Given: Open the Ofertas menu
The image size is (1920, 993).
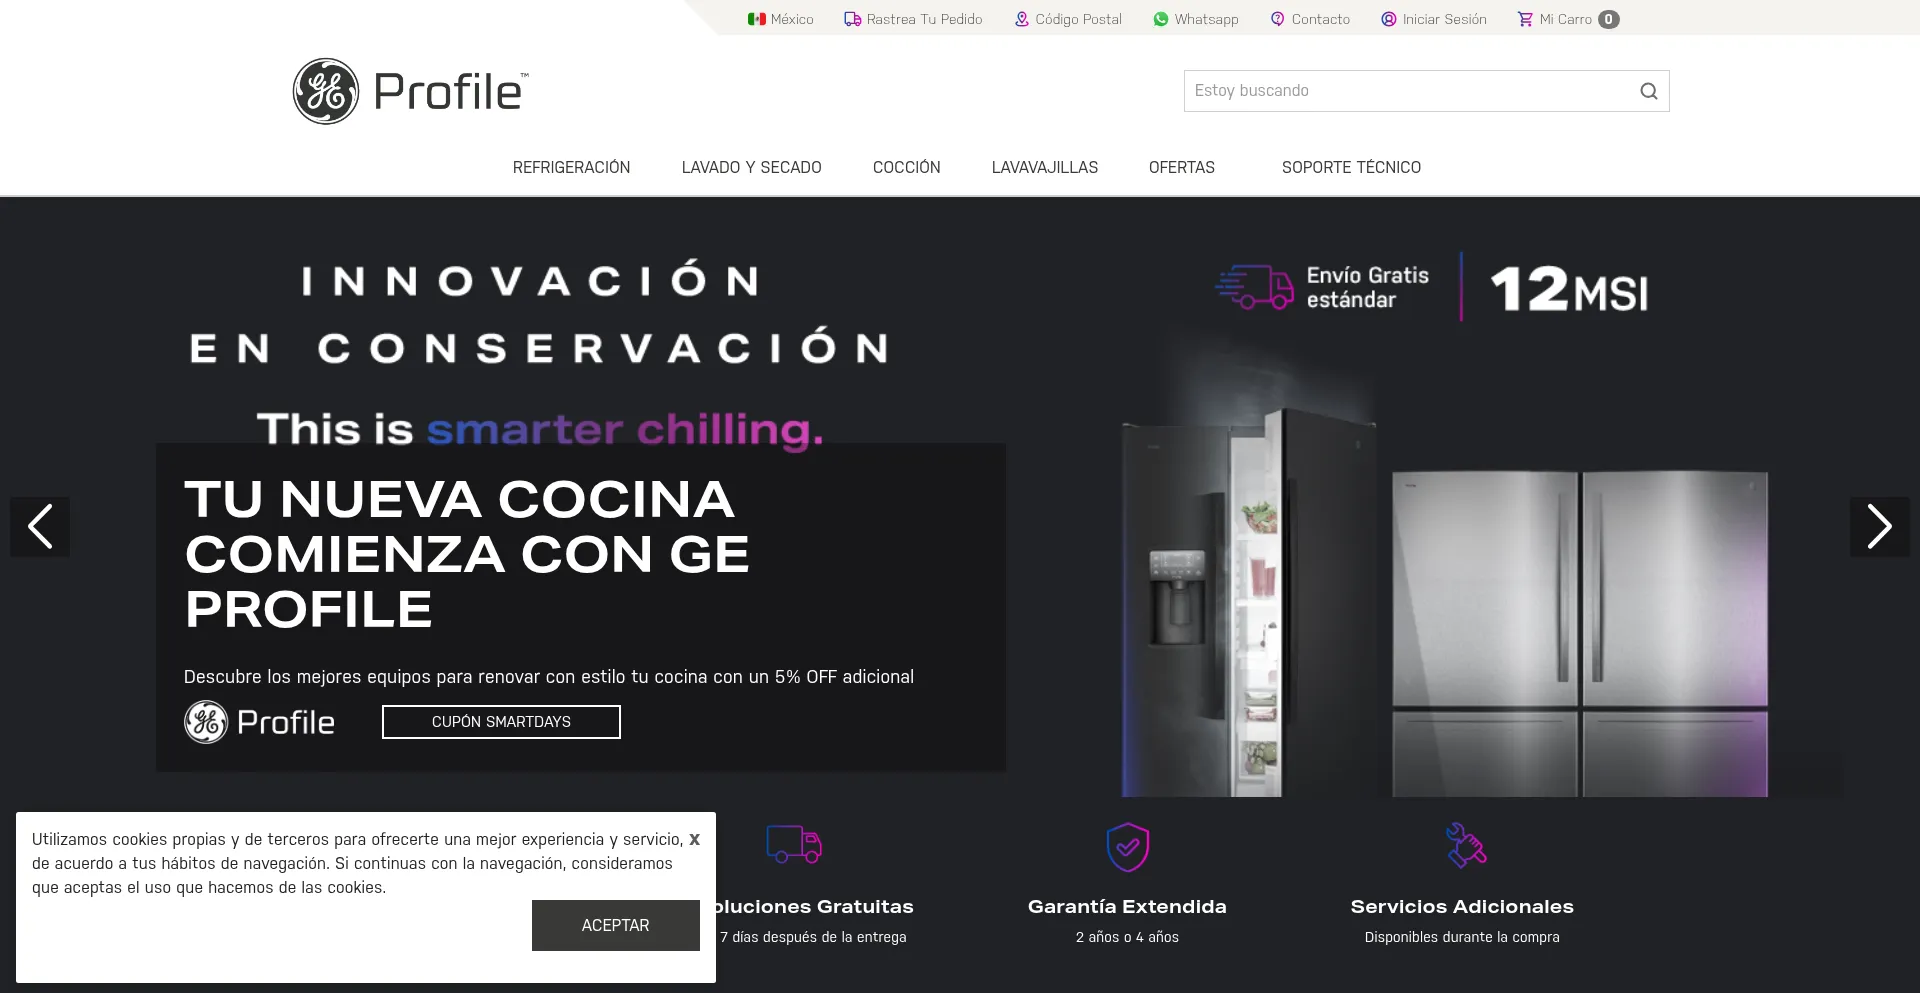Looking at the screenshot, I should pyautogui.click(x=1181, y=167).
